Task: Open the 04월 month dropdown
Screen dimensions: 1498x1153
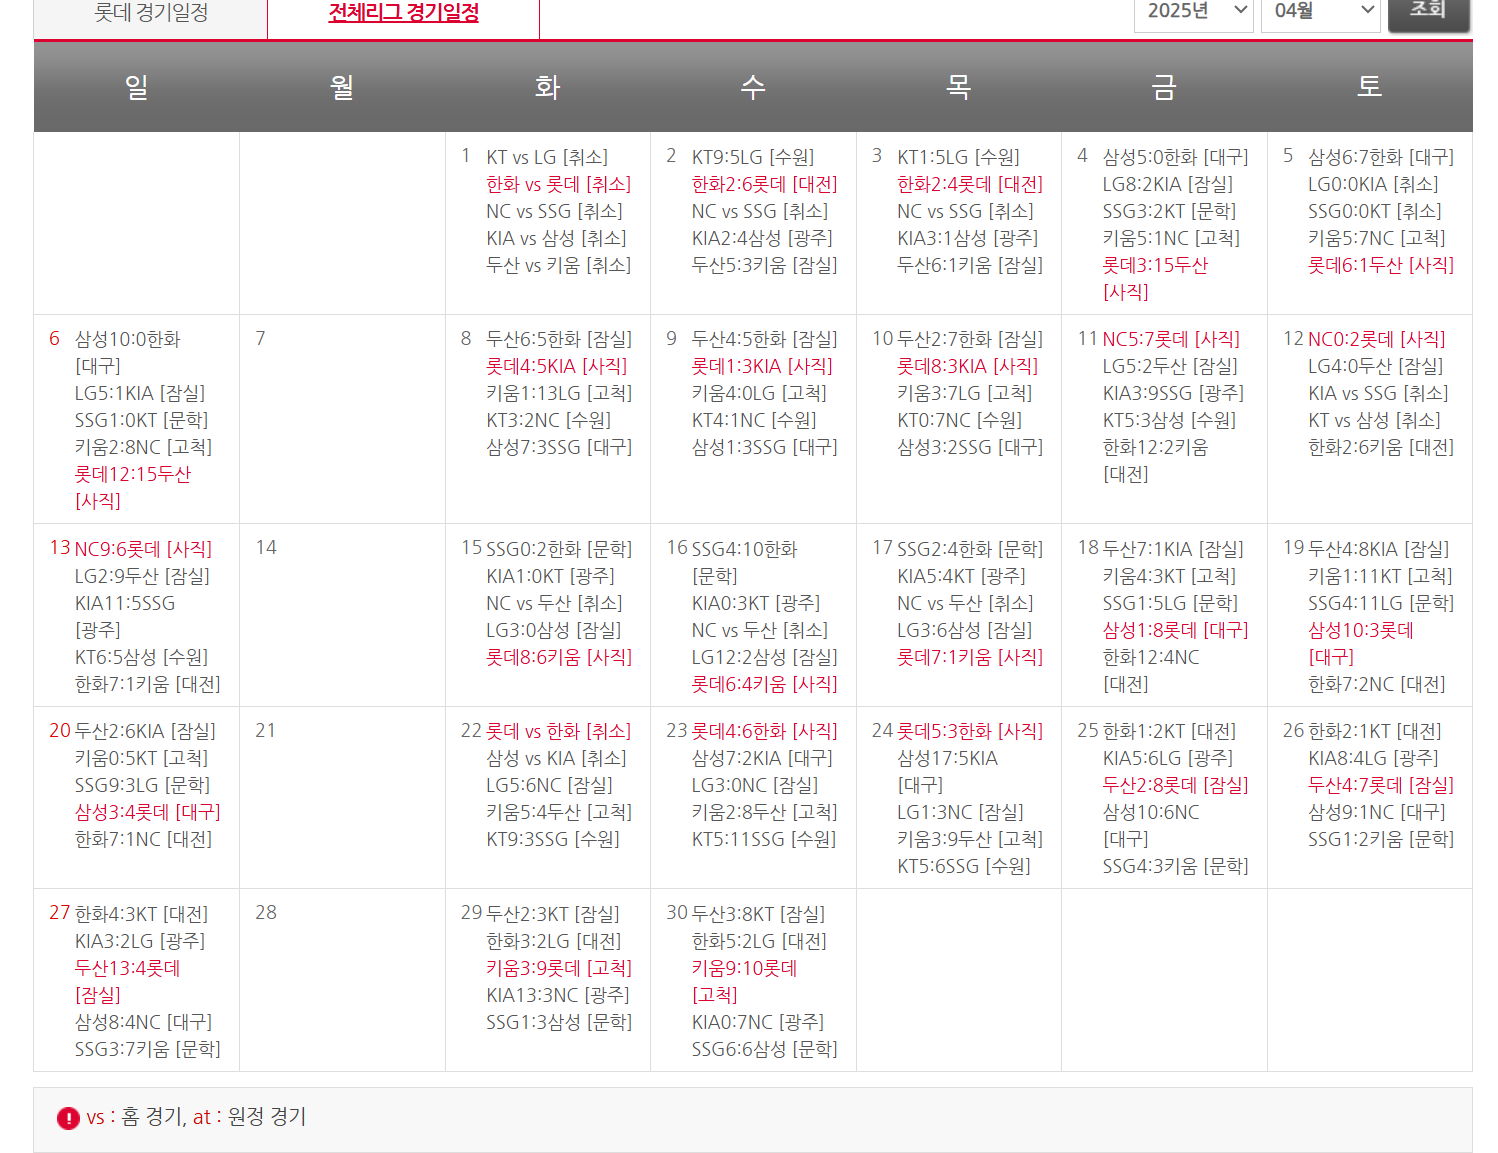Action: [x=1320, y=12]
